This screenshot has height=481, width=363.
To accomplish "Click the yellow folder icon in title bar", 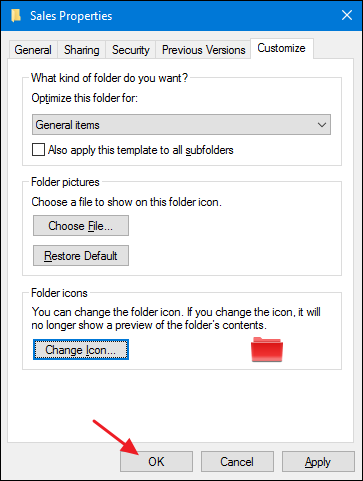I will pos(16,15).
